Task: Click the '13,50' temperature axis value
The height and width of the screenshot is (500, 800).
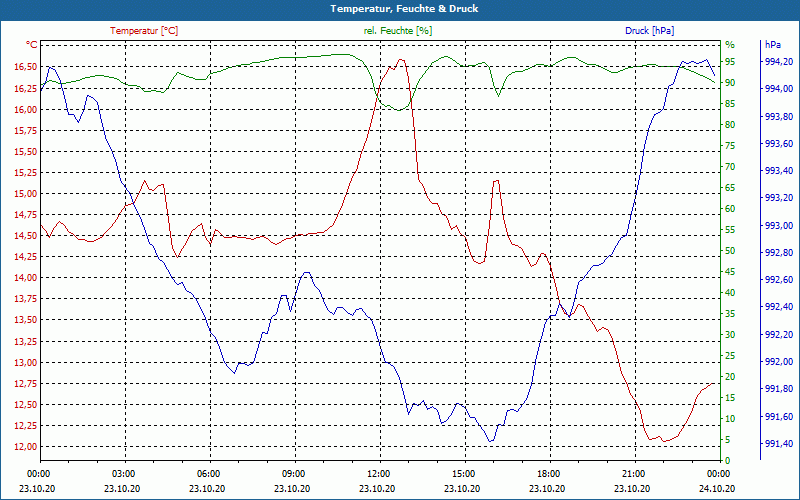Action: [24, 320]
